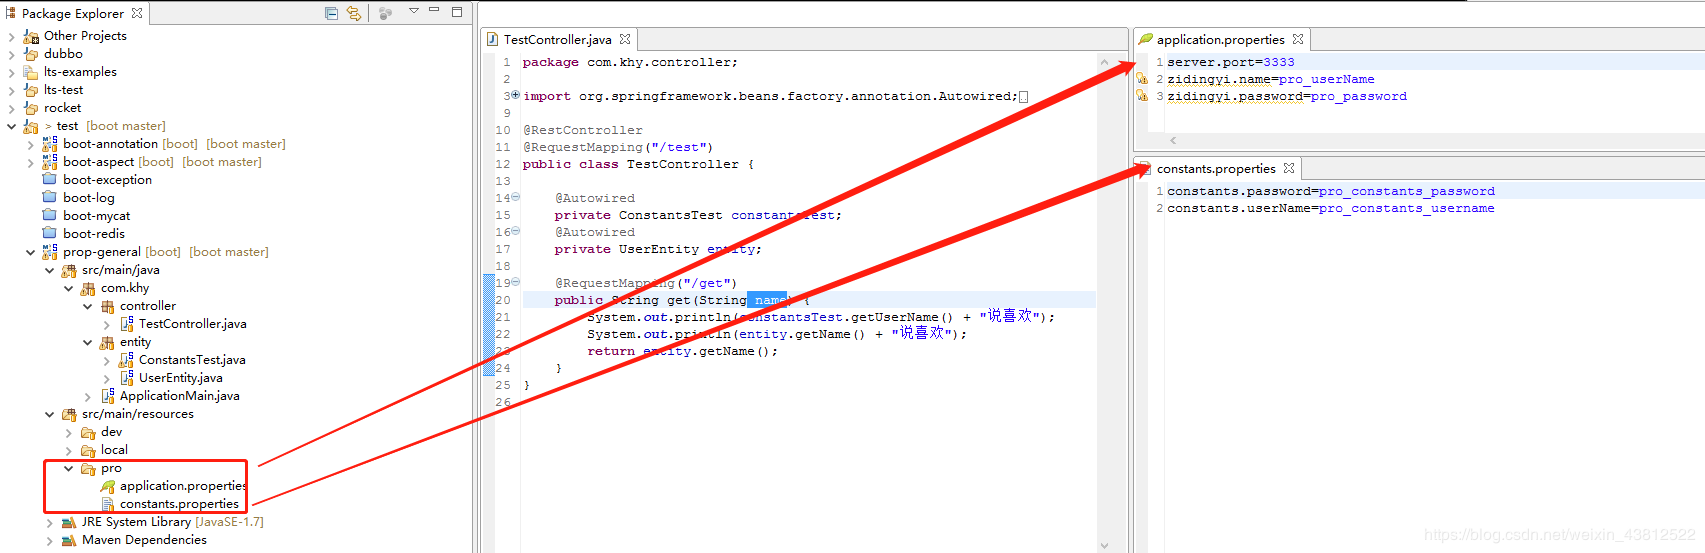Expand the dubbo project node
This screenshot has height=553, width=1705.
pyautogui.click(x=12, y=54)
